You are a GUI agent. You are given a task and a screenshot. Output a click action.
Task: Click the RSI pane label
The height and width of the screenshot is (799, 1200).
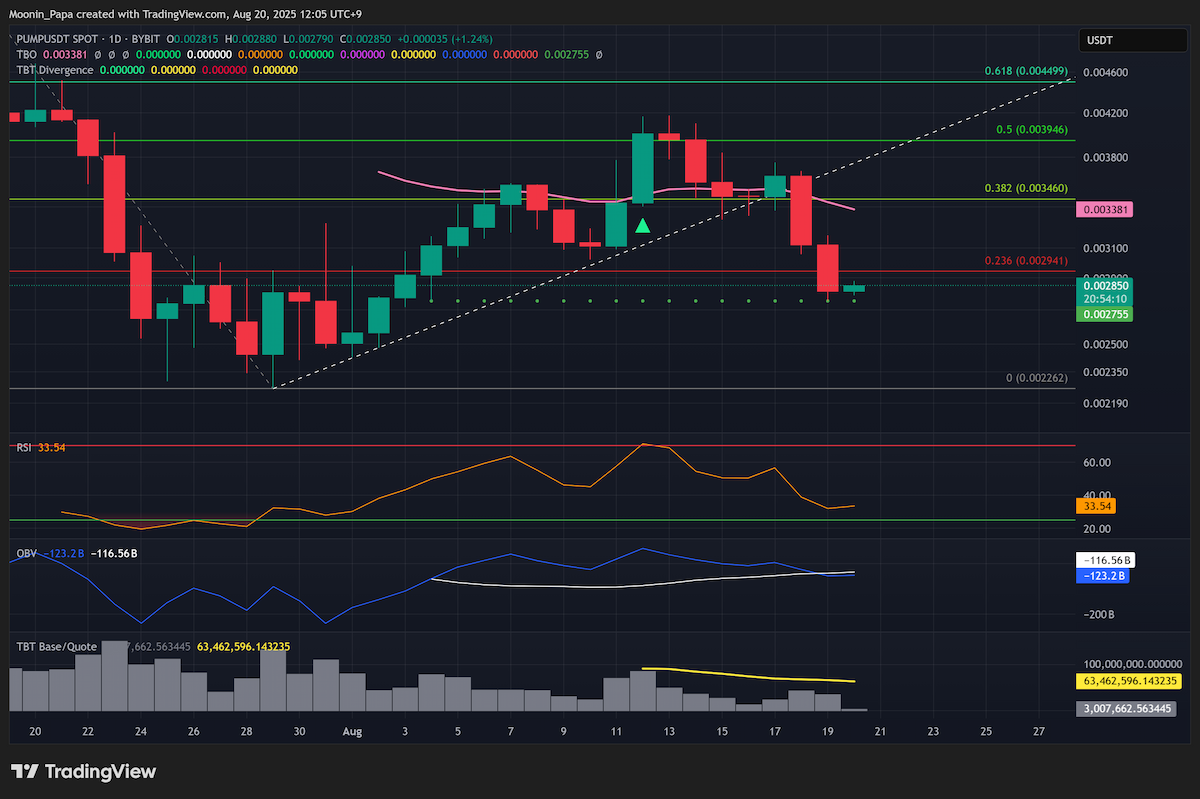tap(24, 448)
